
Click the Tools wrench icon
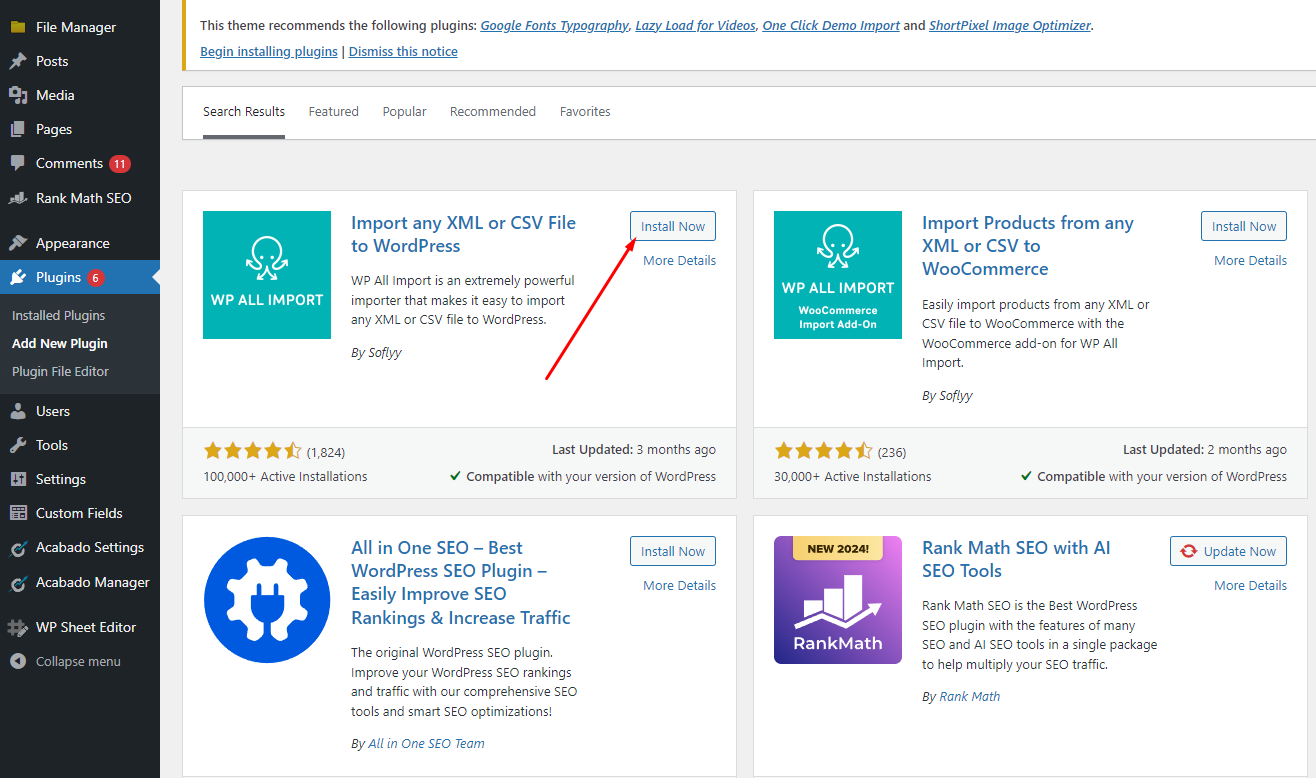click(x=18, y=445)
